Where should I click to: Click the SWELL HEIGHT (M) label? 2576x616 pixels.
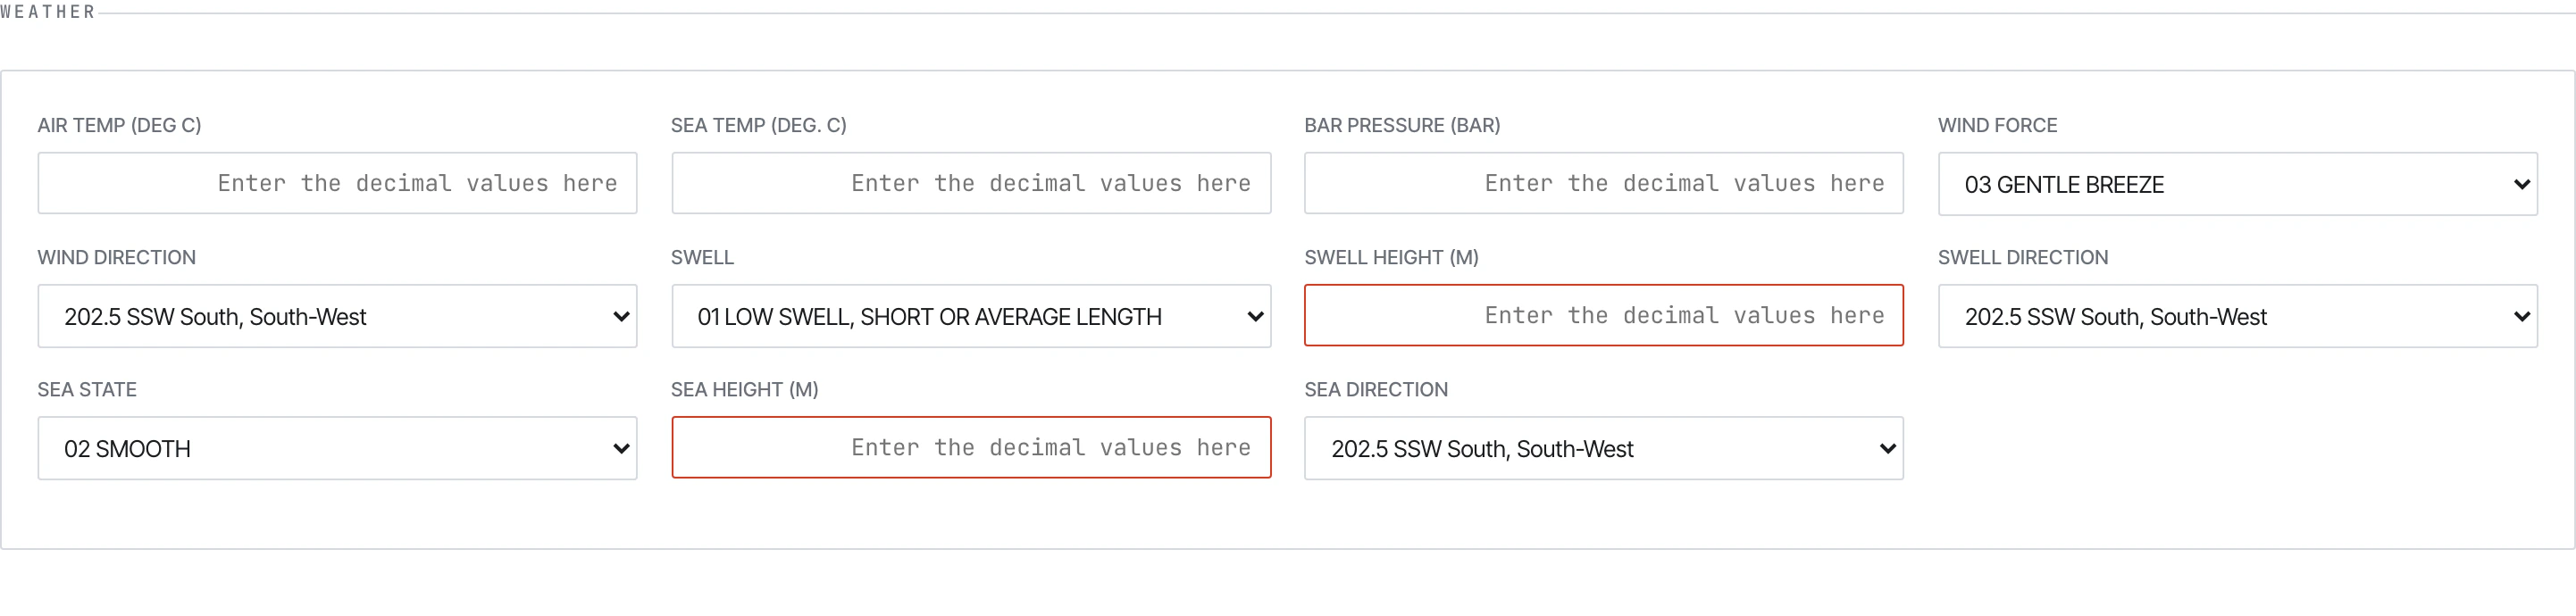click(1391, 257)
